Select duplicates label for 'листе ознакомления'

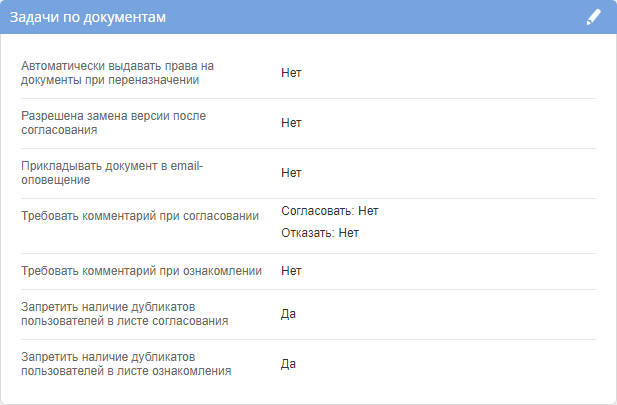pyautogui.click(x=126, y=364)
